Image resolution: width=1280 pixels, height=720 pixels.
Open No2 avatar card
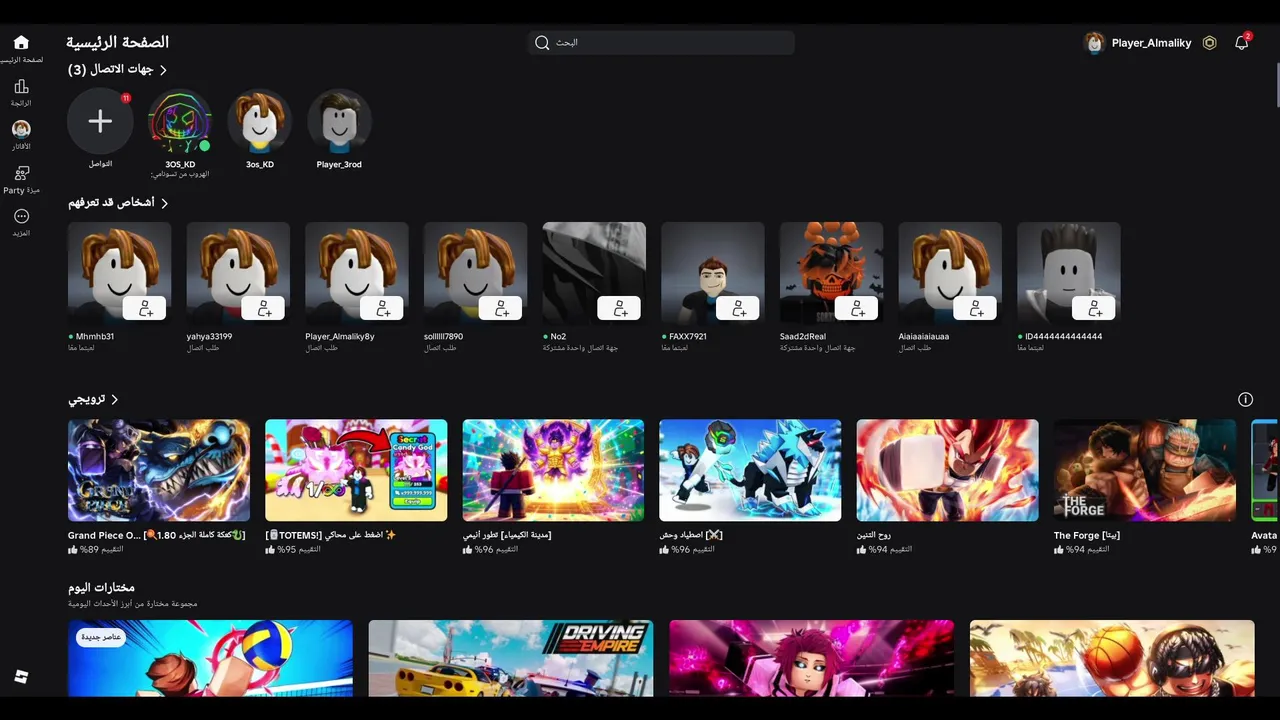(594, 273)
